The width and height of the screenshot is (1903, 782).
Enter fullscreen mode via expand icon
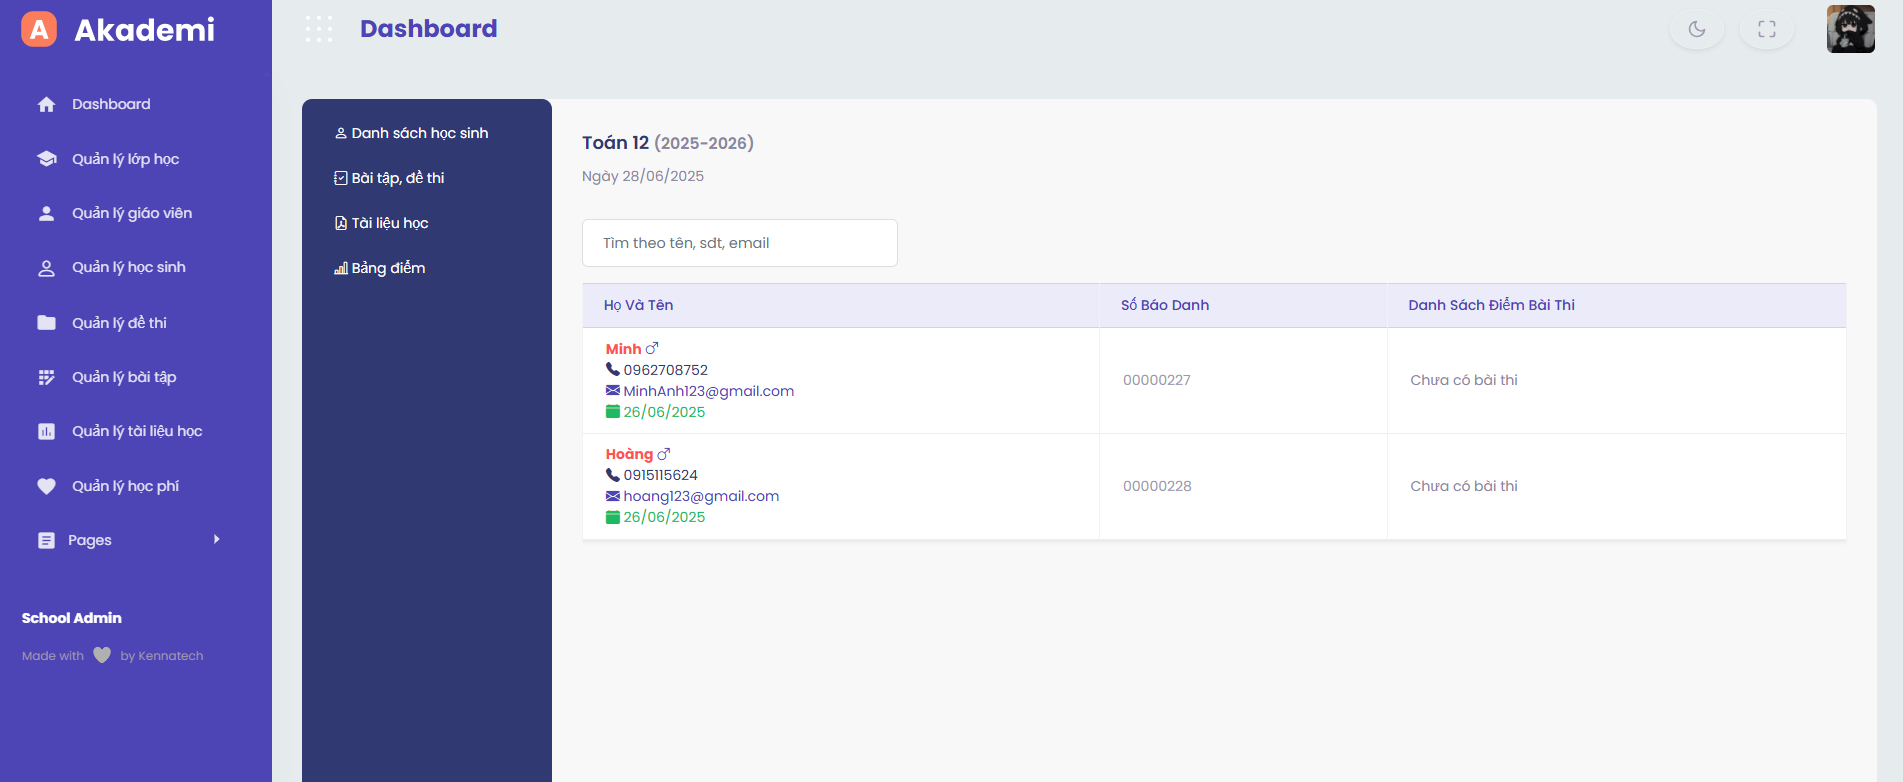[1766, 29]
